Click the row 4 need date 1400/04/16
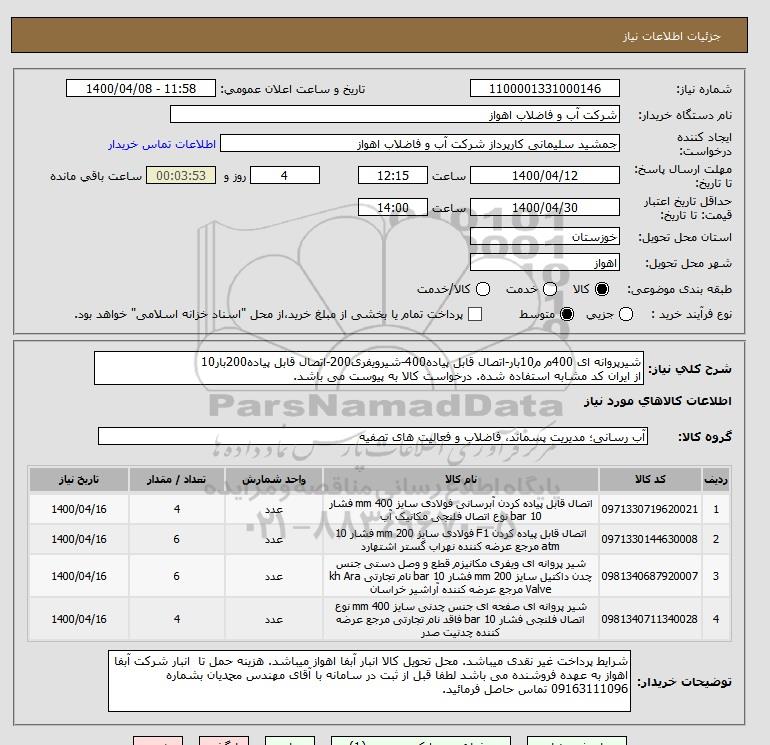Screen dimensions: 770x745 tap(79, 619)
